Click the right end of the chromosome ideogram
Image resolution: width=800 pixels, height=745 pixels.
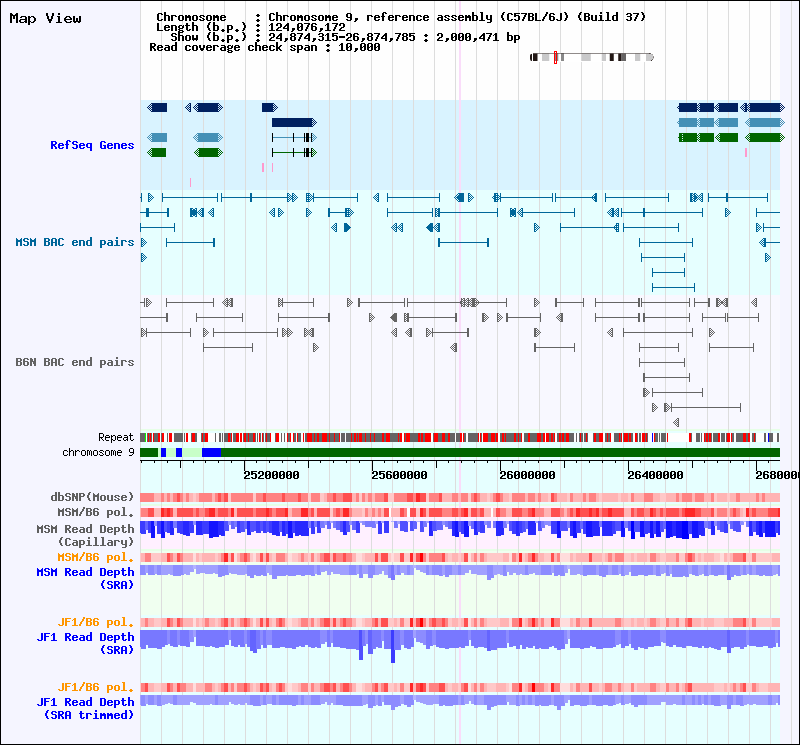click(x=650, y=57)
